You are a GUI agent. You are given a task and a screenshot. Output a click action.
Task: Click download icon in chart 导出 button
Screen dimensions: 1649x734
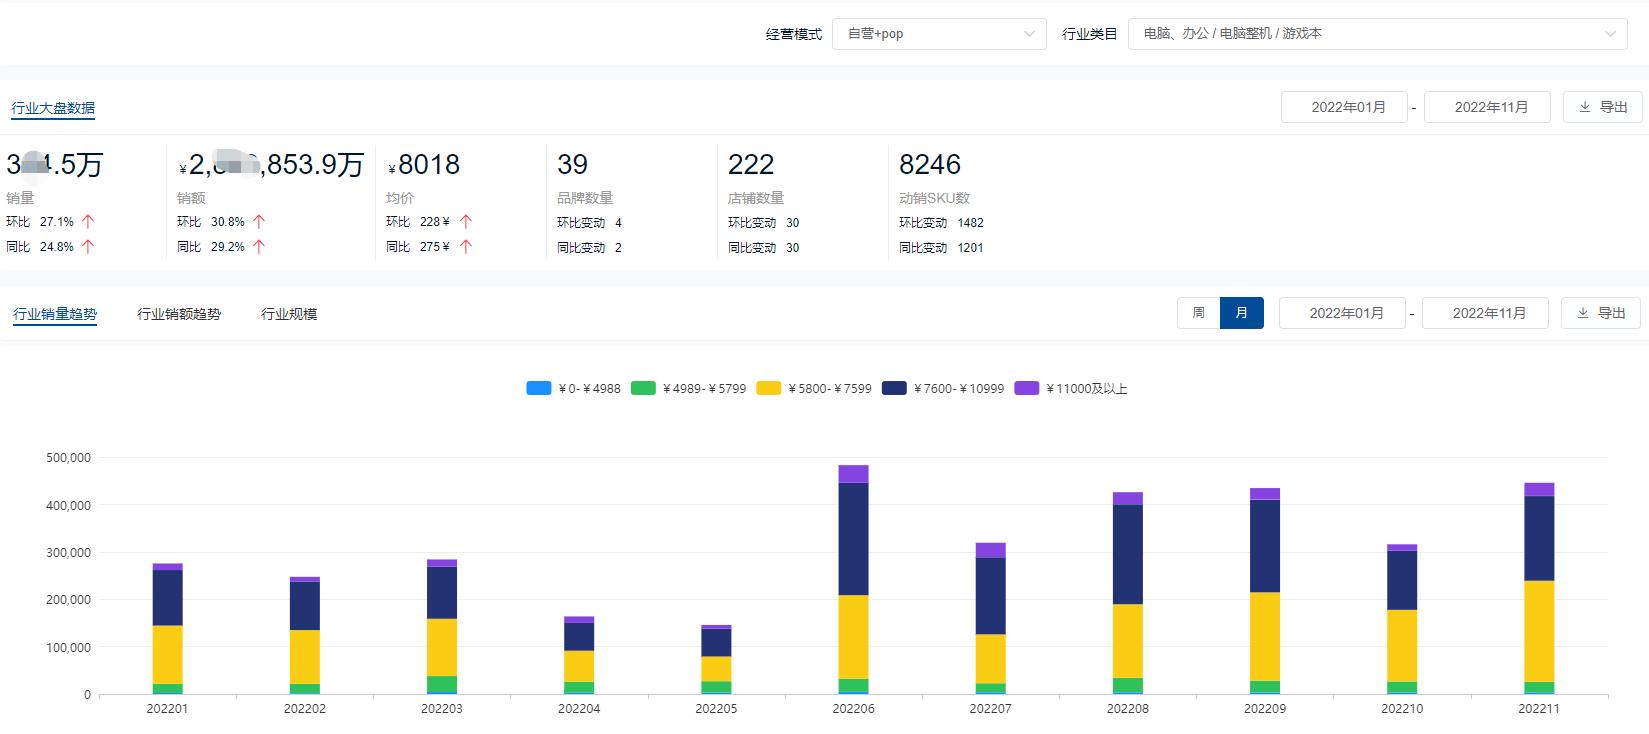pos(1583,313)
